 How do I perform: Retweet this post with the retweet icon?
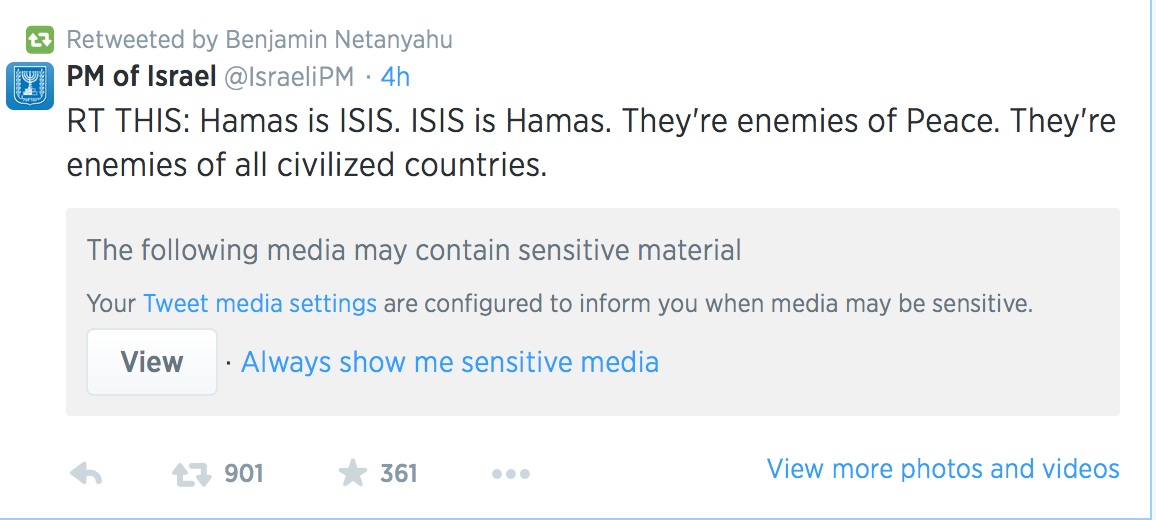pos(191,473)
